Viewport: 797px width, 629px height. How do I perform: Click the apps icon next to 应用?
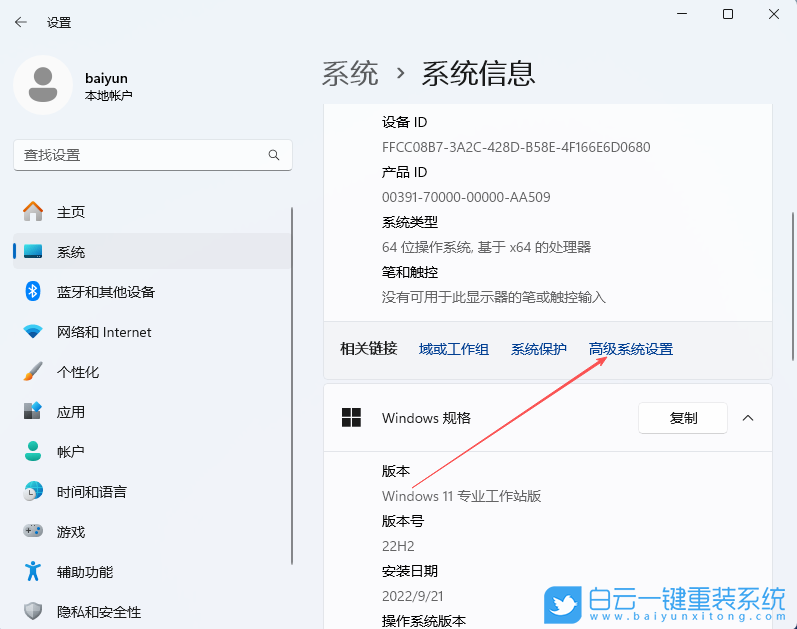(x=33, y=411)
